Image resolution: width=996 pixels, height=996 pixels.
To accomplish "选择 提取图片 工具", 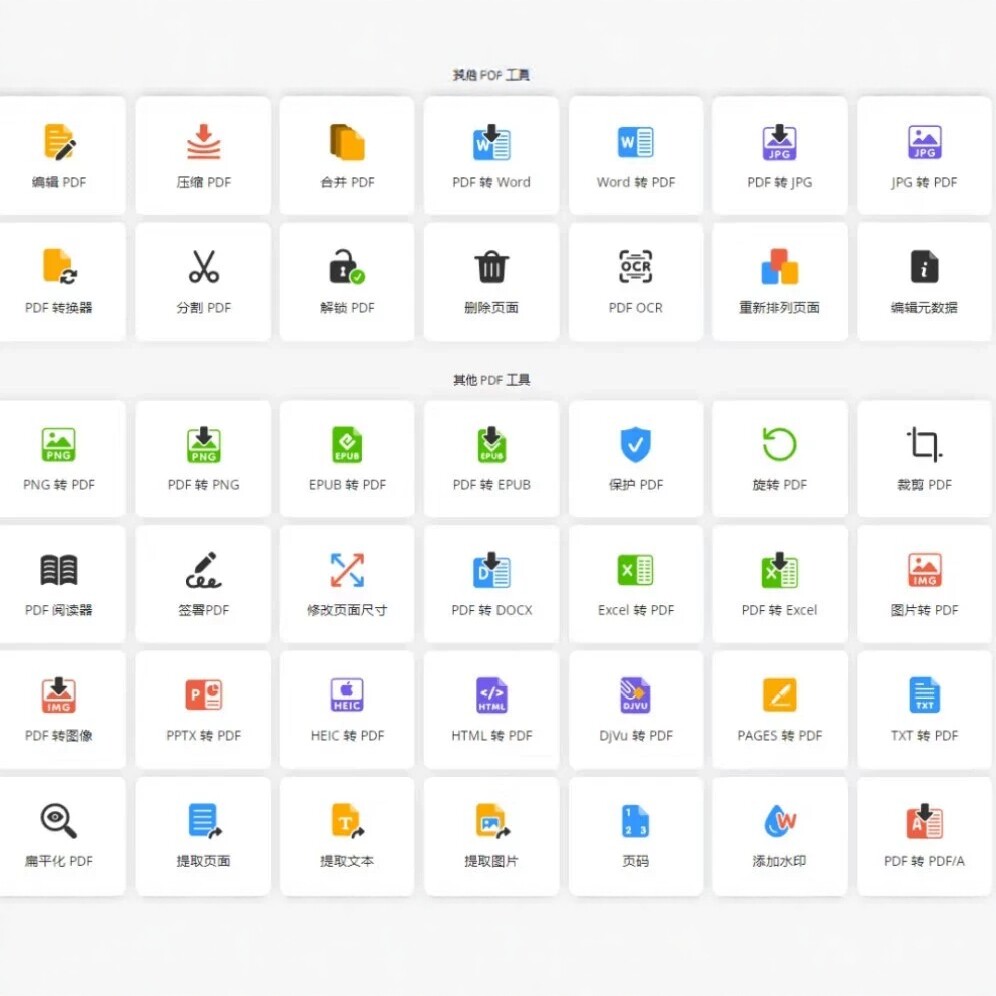I will click(x=491, y=836).
